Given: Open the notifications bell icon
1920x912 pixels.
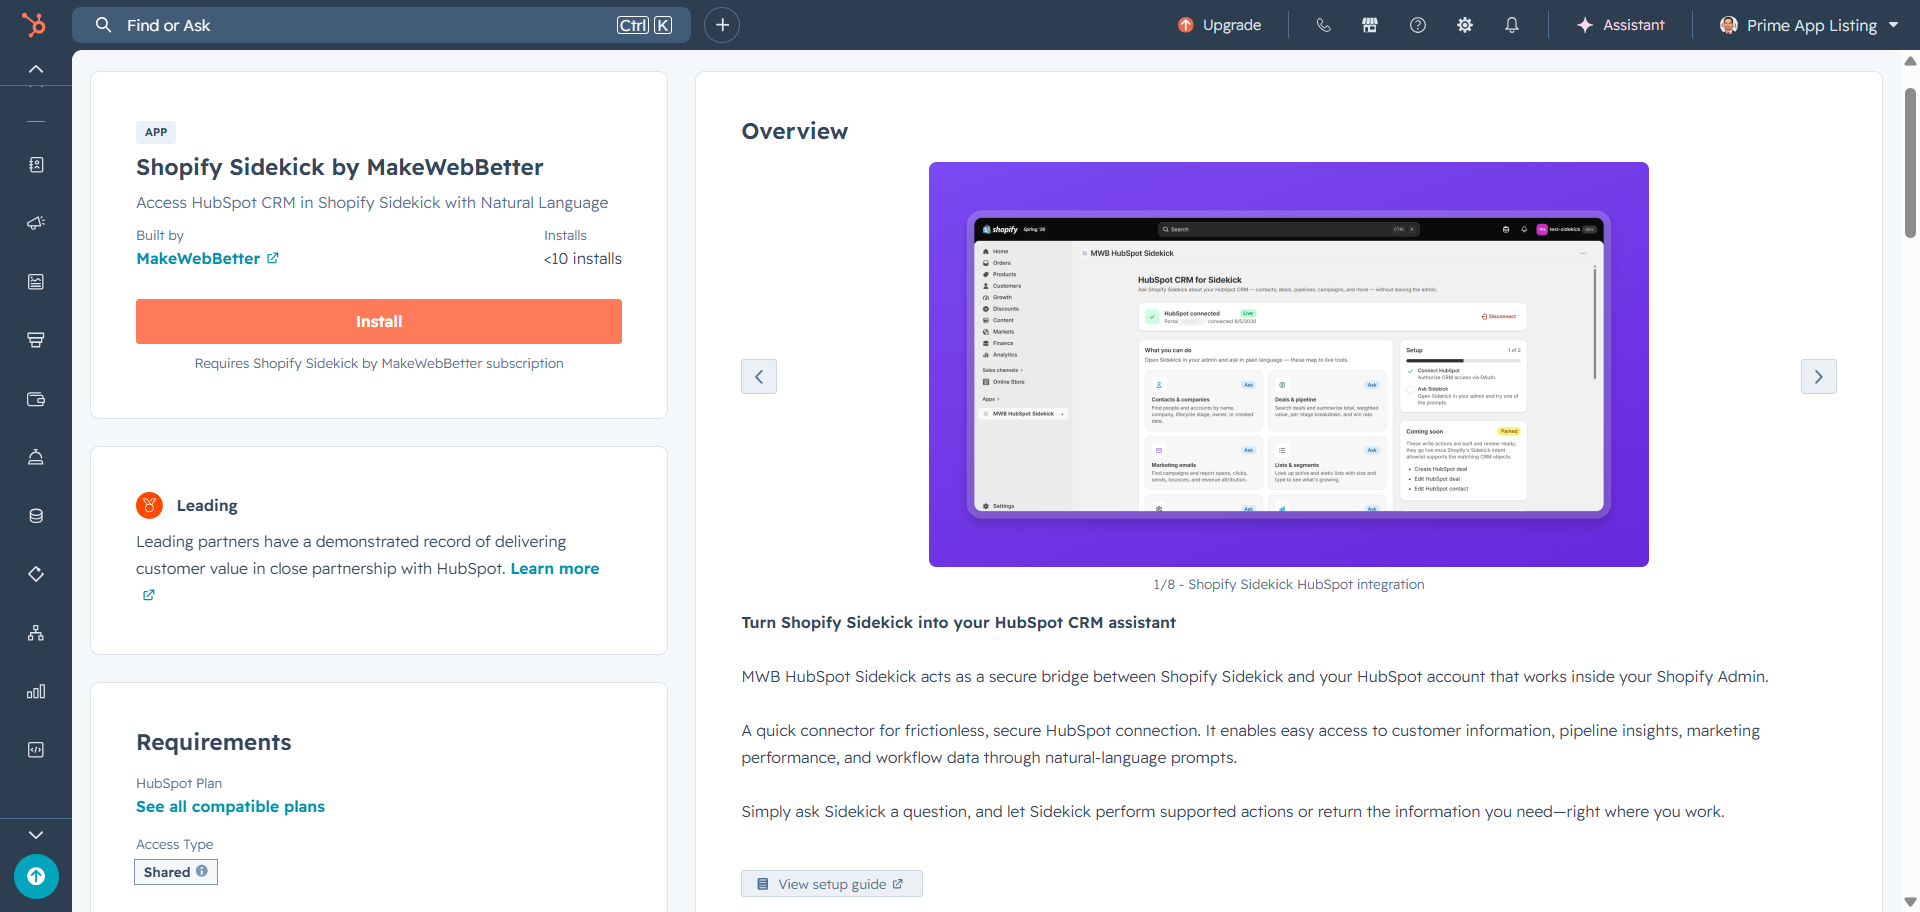Looking at the screenshot, I should tap(1512, 25).
